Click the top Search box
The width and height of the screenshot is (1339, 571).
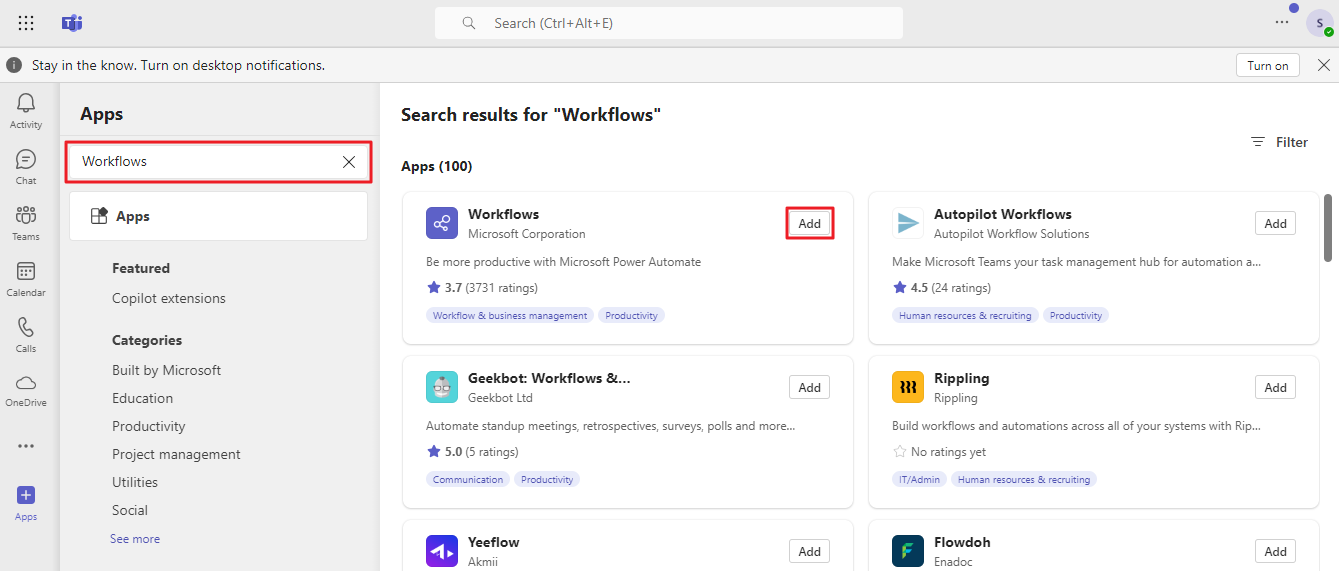(x=669, y=23)
